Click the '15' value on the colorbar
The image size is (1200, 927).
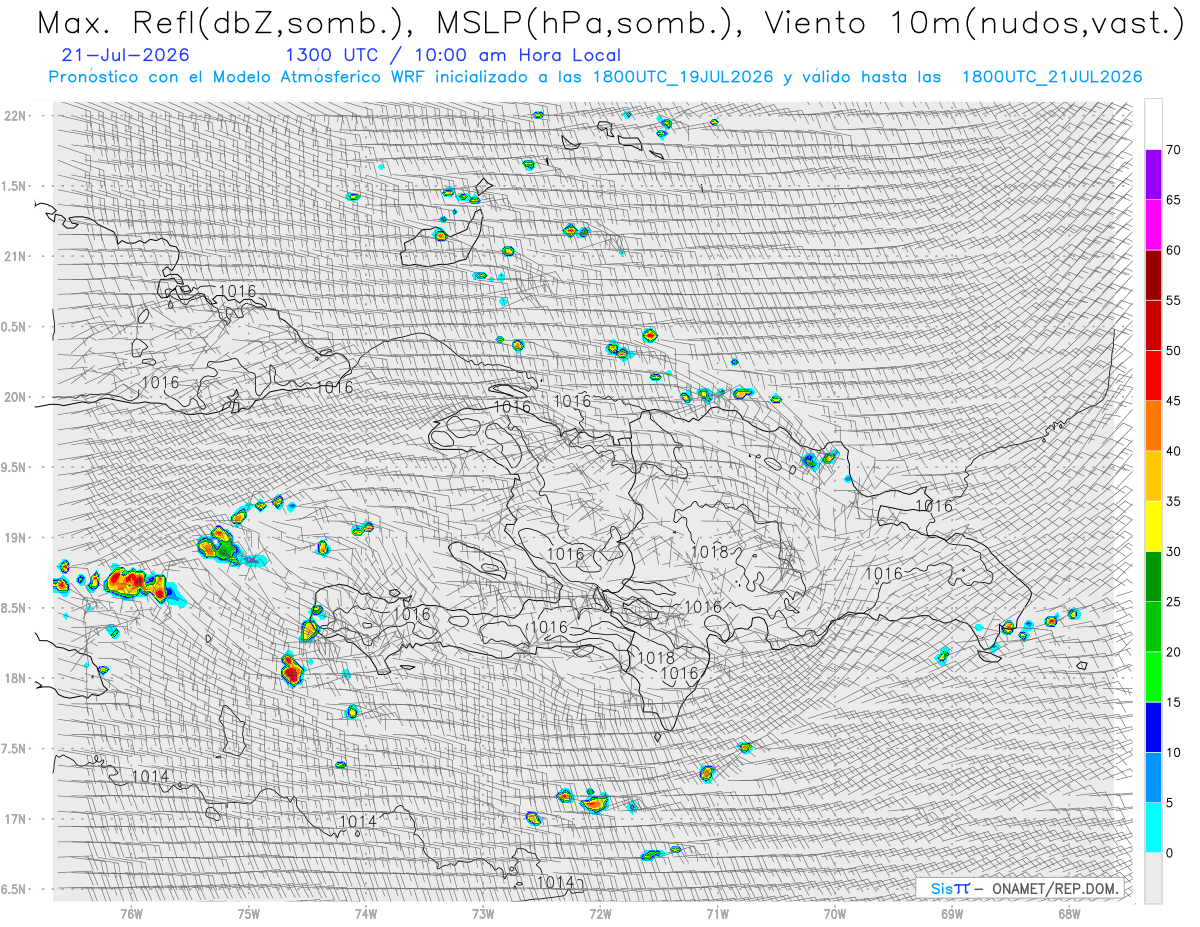[x=1173, y=702]
